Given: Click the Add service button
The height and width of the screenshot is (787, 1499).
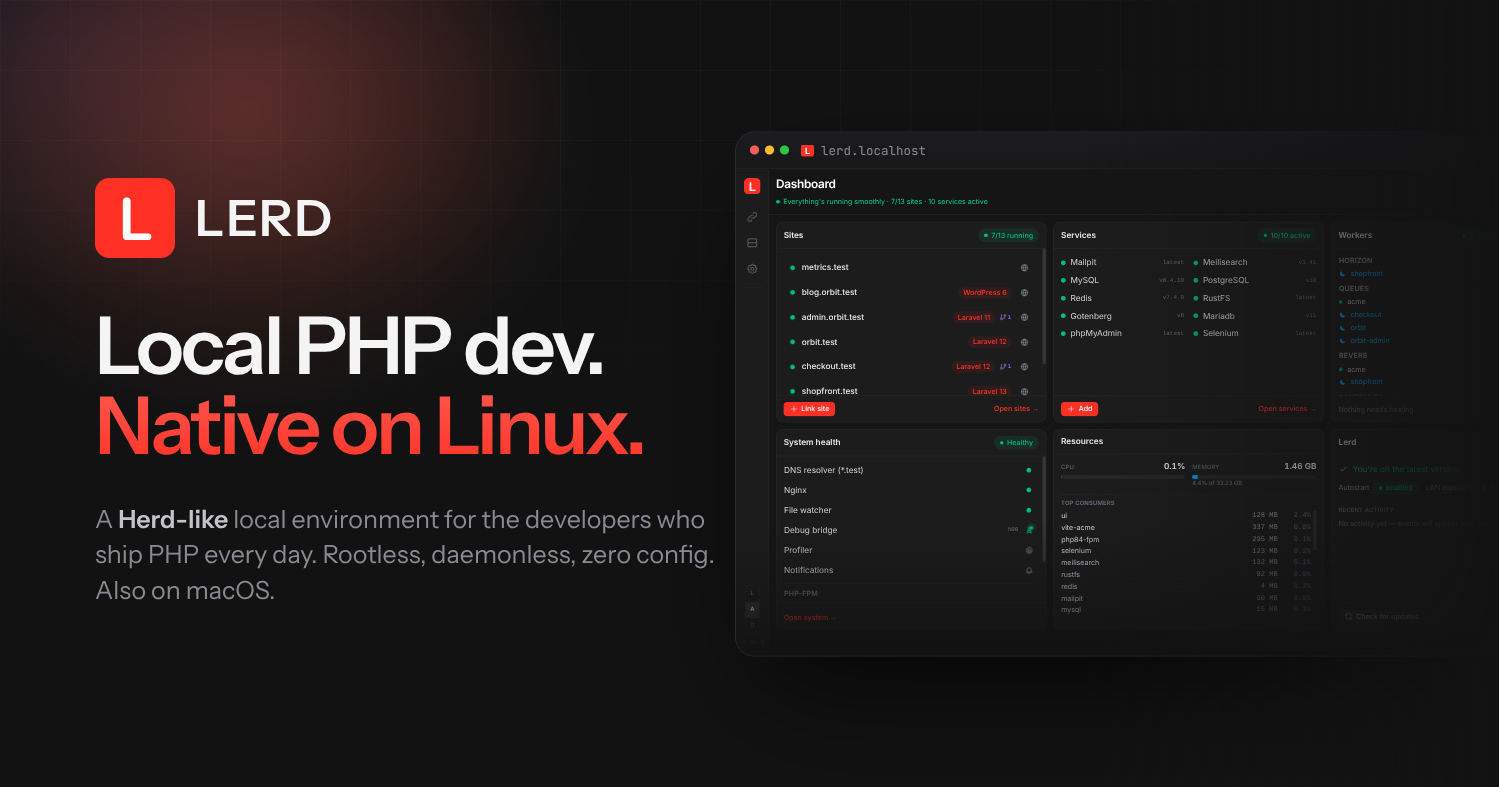Looking at the screenshot, I should pos(1079,409).
